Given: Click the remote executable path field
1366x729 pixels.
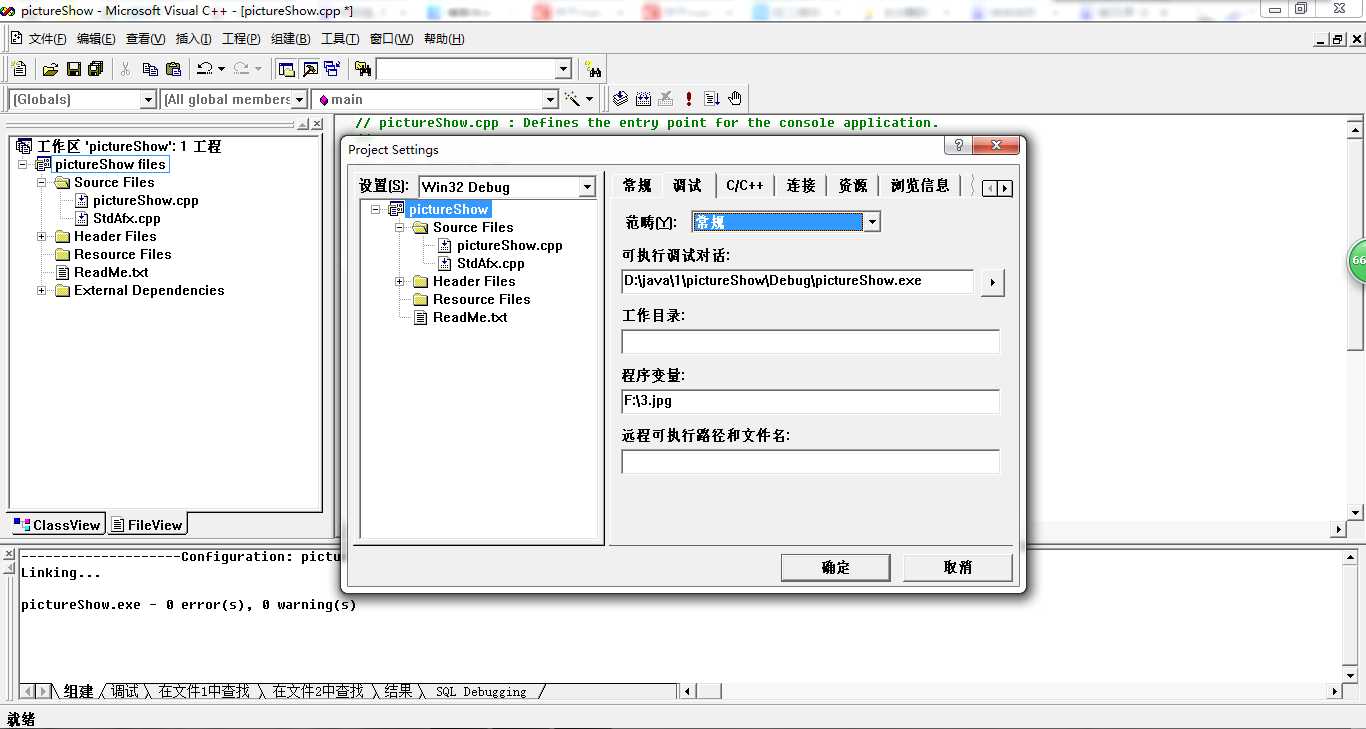Looking at the screenshot, I should tap(810, 462).
